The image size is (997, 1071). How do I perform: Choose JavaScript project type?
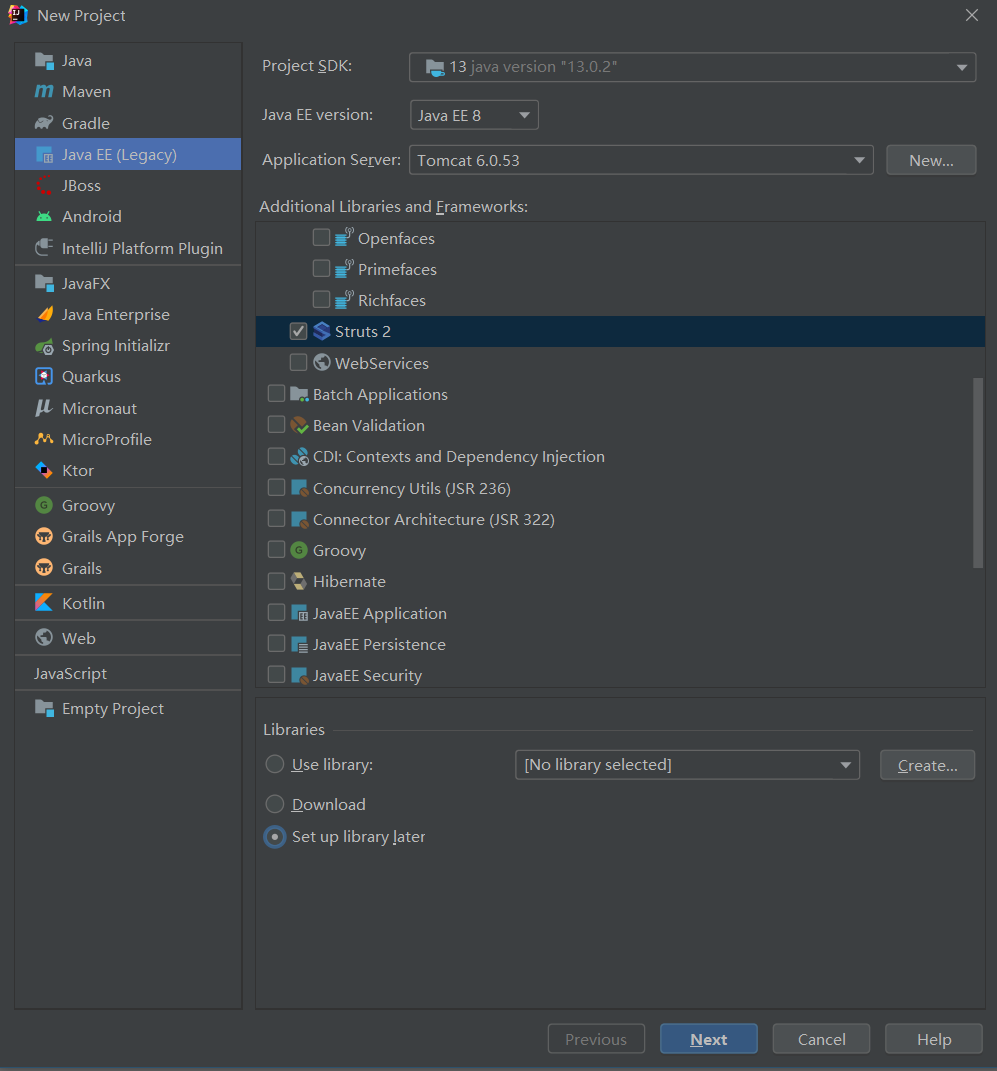128,673
